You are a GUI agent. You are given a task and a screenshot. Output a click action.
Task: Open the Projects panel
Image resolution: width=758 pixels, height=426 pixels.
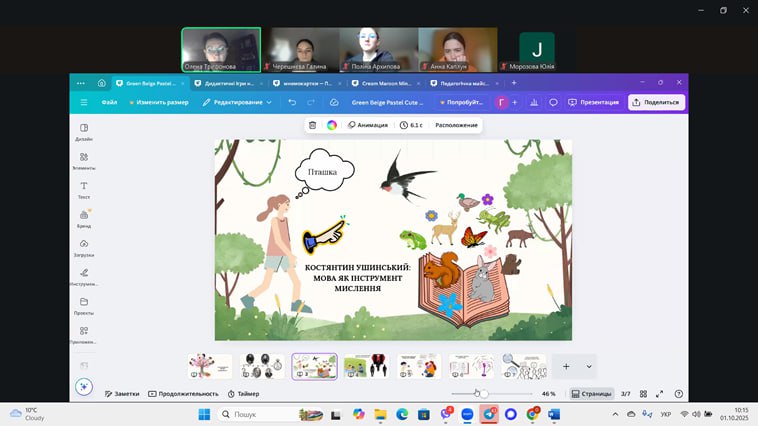coord(84,306)
